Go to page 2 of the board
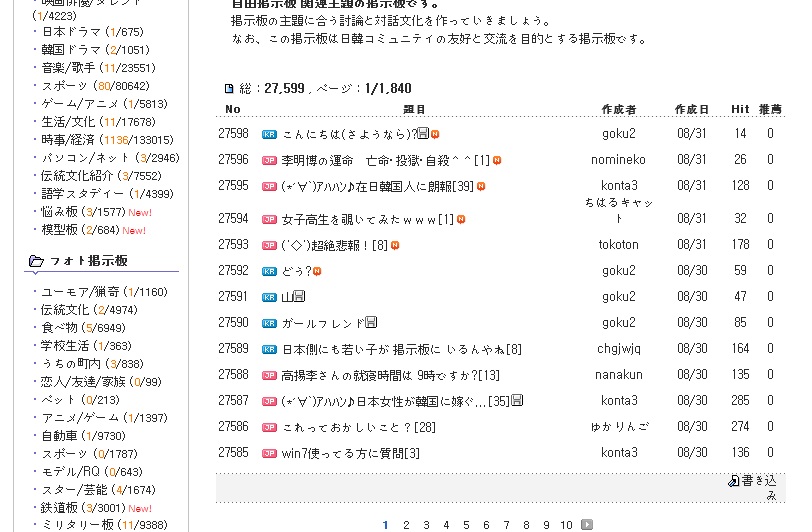This screenshot has width=812, height=532. [x=406, y=524]
